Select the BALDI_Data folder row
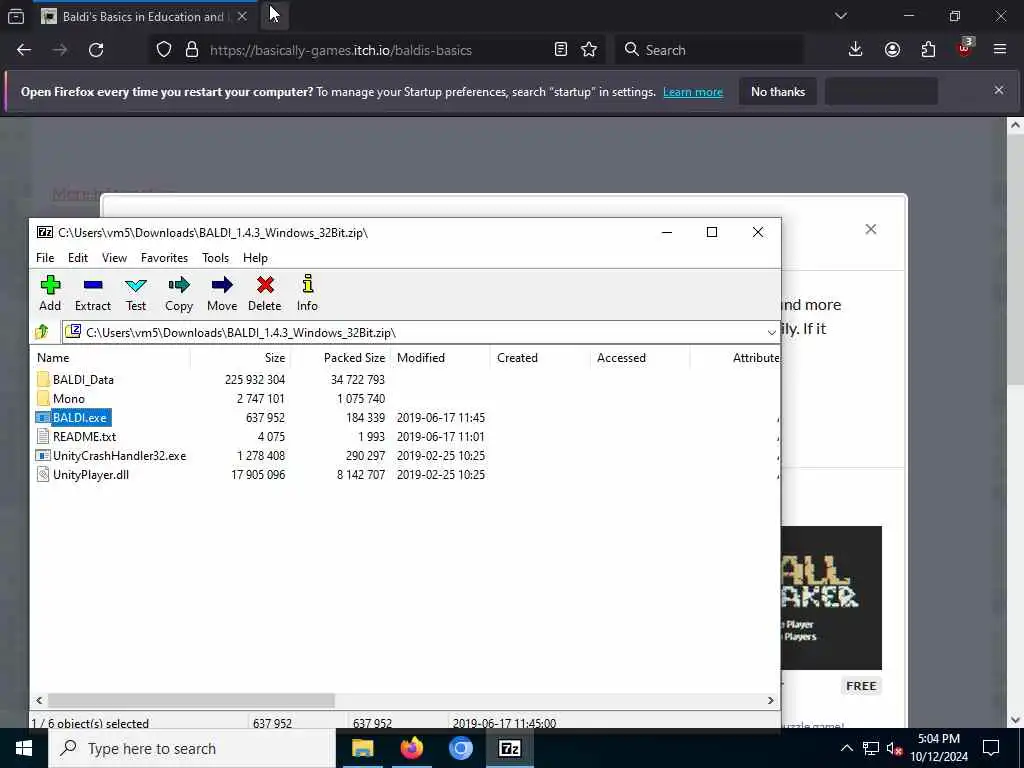The height and width of the screenshot is (768, 1024). (x=405, y=379)
